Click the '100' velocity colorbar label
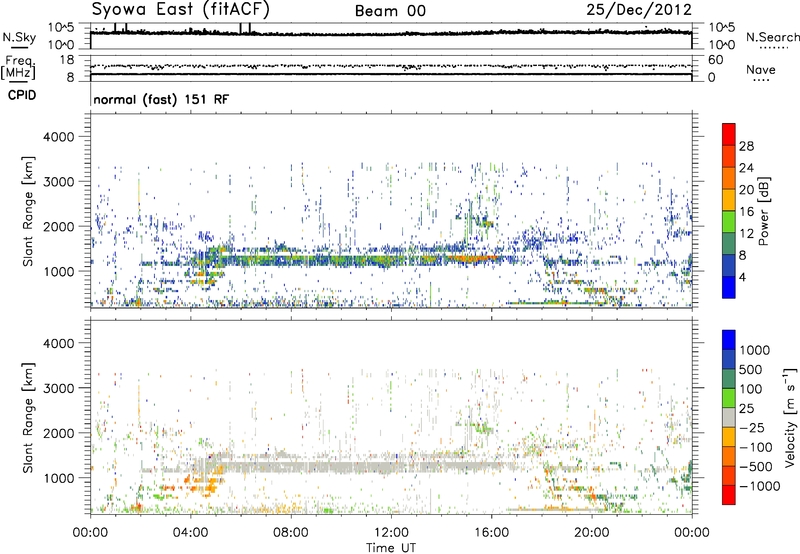The width and height of the screenshot is (800, 554). coord(751,389)
